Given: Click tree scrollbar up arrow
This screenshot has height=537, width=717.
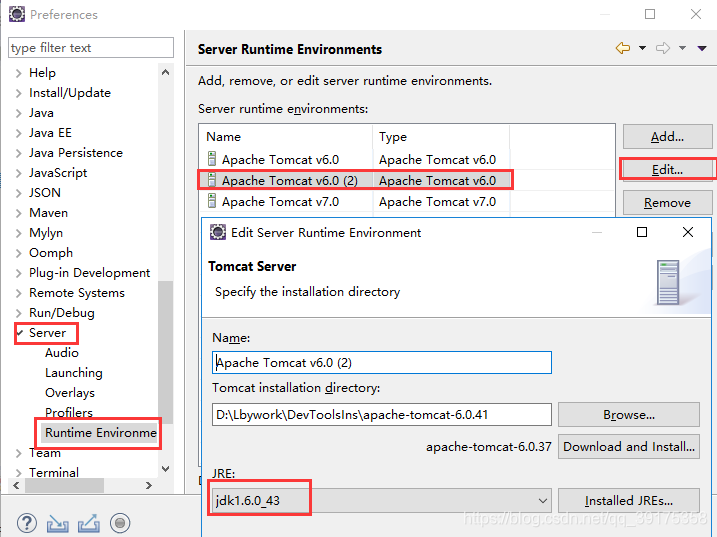Looking at the screenshot, I should (x=166, y=72).
